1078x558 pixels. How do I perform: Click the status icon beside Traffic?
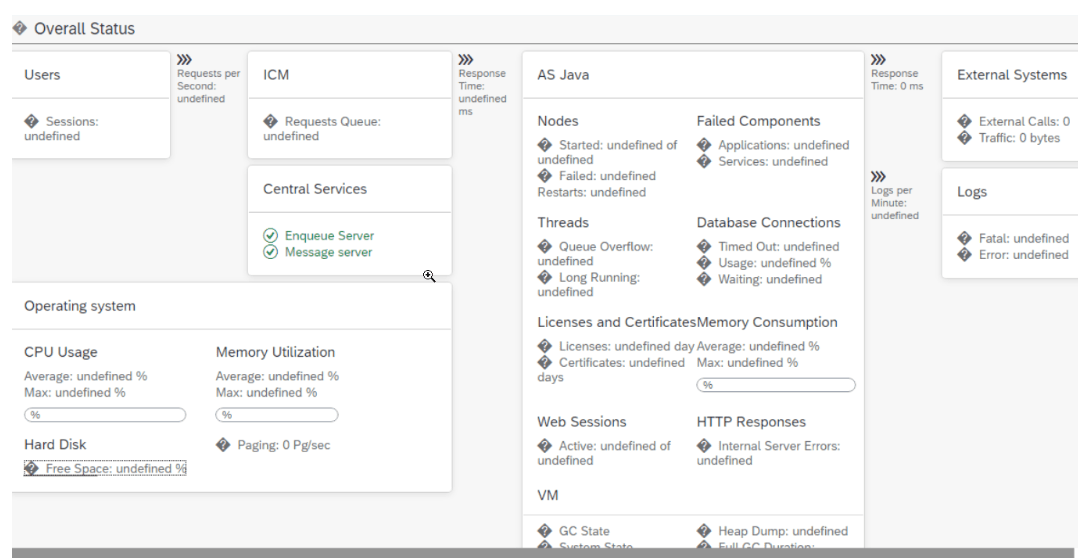click(965, 138)
